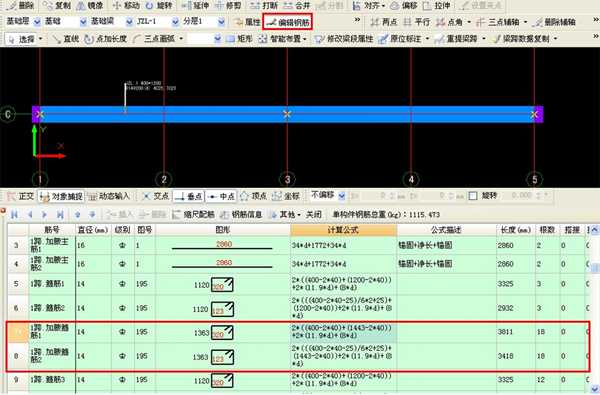Select the 点角 auxiliary axis tool

(453, 22)
